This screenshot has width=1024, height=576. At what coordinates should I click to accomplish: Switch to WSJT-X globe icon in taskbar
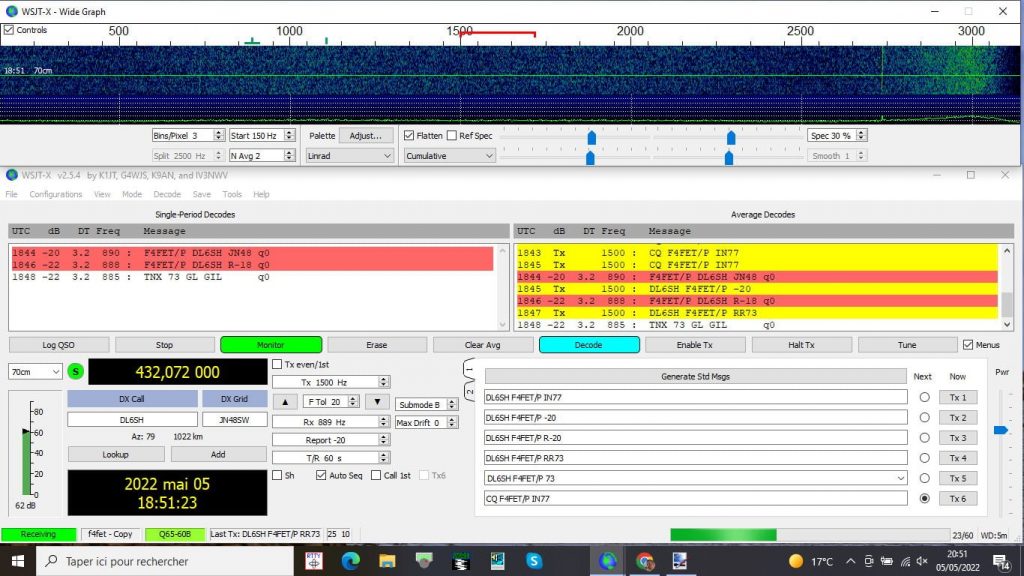607,561
